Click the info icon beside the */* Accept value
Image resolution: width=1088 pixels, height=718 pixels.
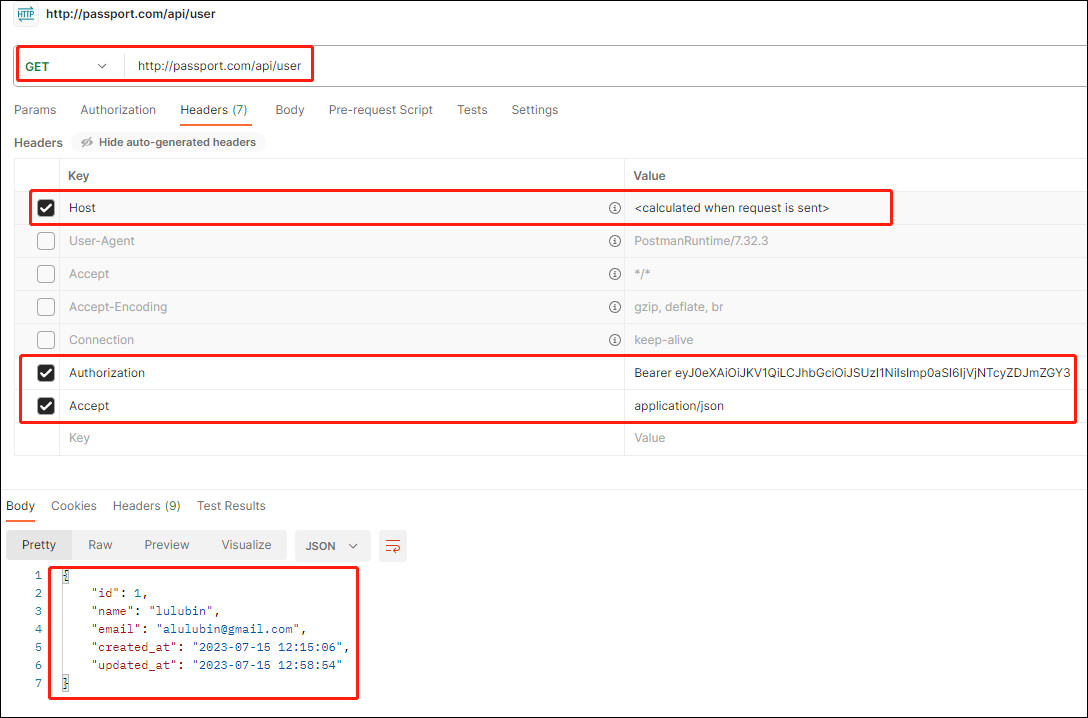click(x=615, y=274)
